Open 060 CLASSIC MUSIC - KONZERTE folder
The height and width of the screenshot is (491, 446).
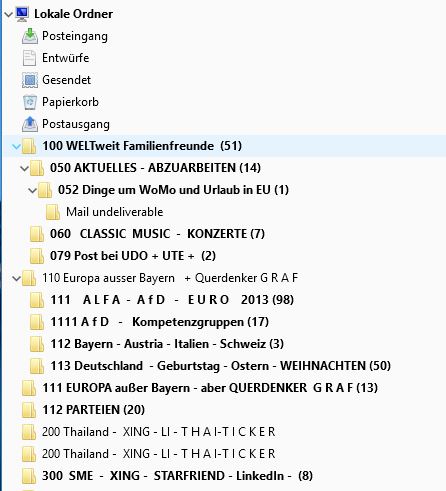coord(157,234)
